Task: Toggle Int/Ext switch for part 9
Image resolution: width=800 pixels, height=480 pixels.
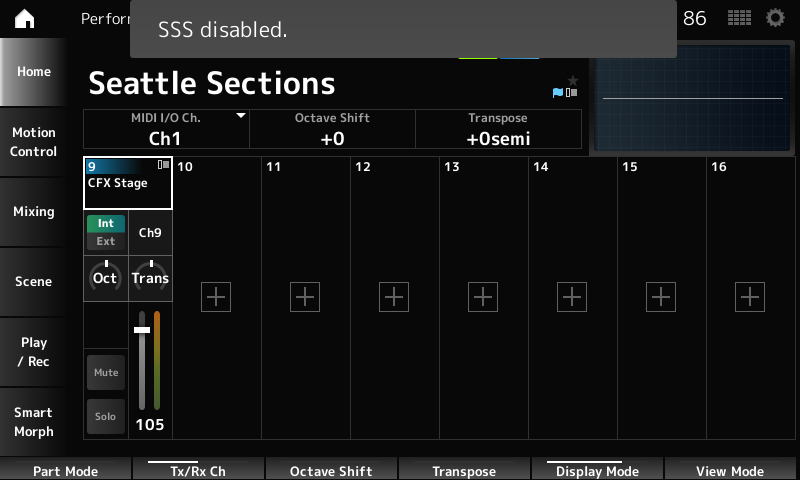Action: click(106, 232)
